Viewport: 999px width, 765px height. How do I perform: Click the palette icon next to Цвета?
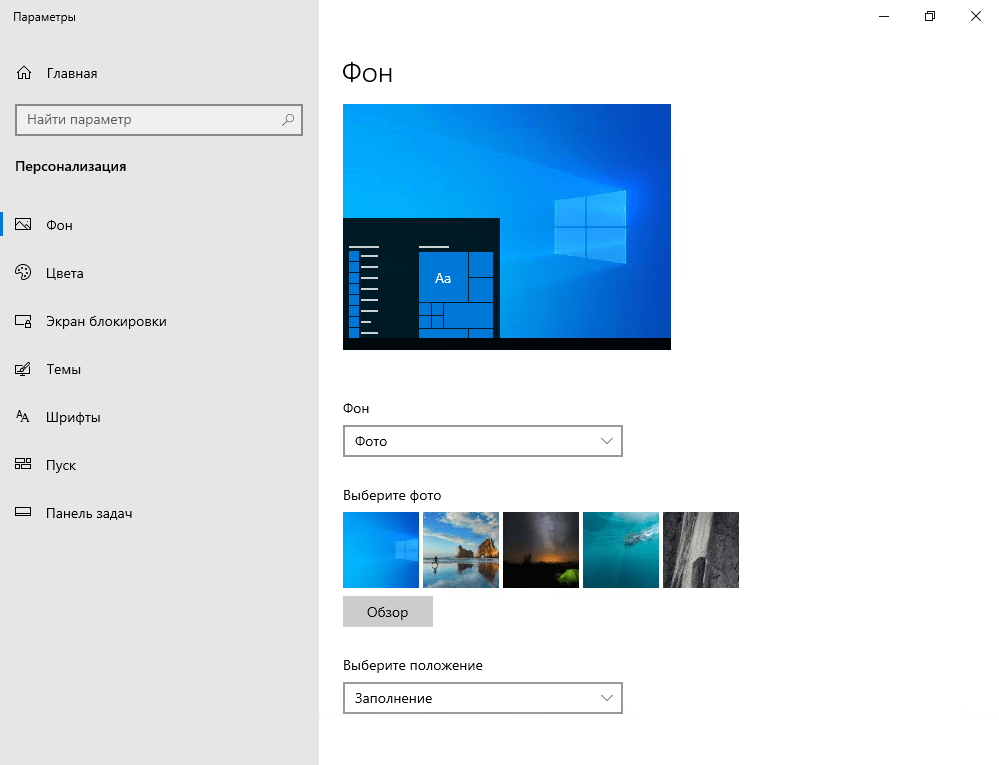pos(23,273)
